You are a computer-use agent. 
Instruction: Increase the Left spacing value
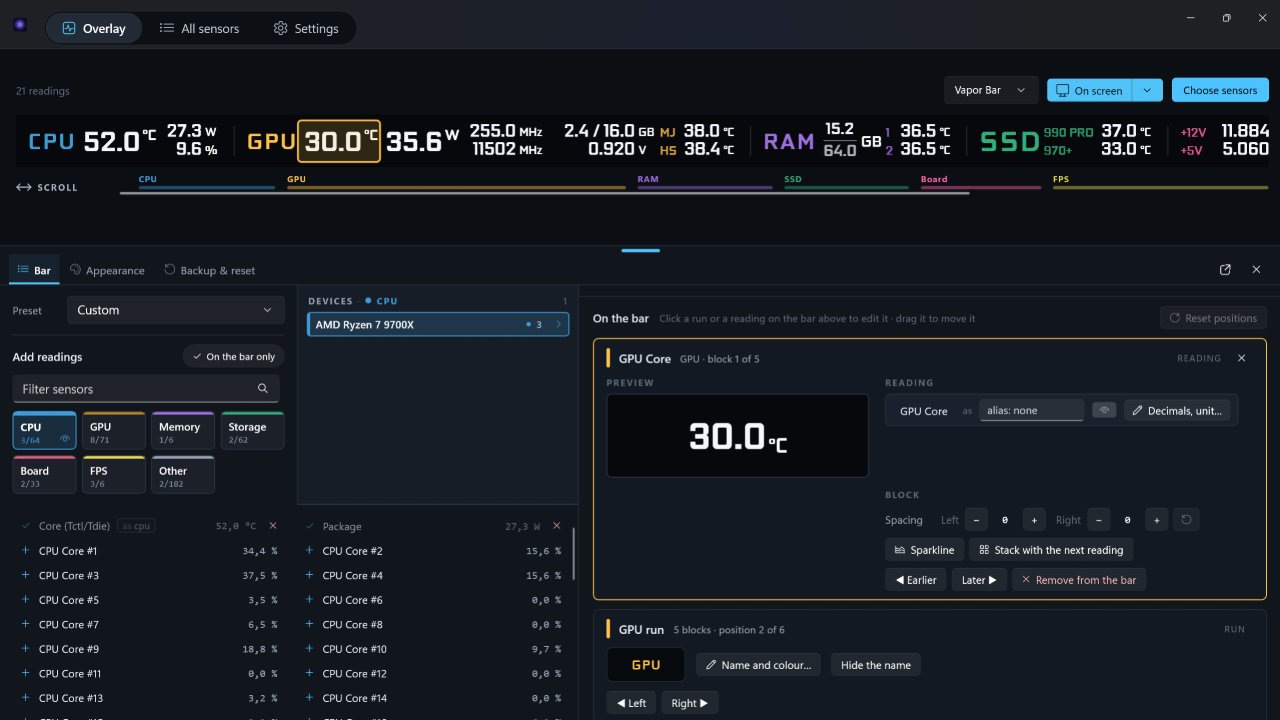click(x=1035, y=520)
